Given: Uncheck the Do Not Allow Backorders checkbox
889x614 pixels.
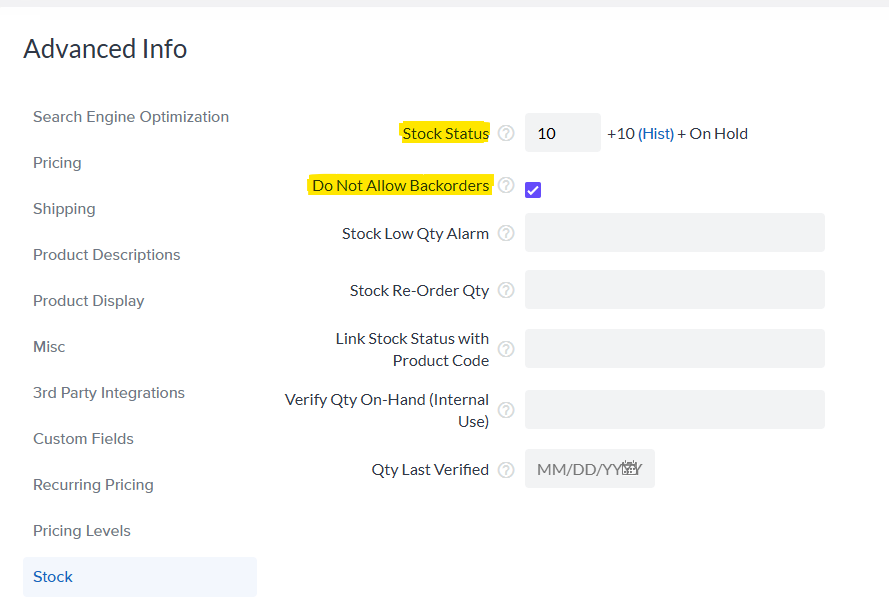Looking at the screenshot, I should tap(533, 190).
